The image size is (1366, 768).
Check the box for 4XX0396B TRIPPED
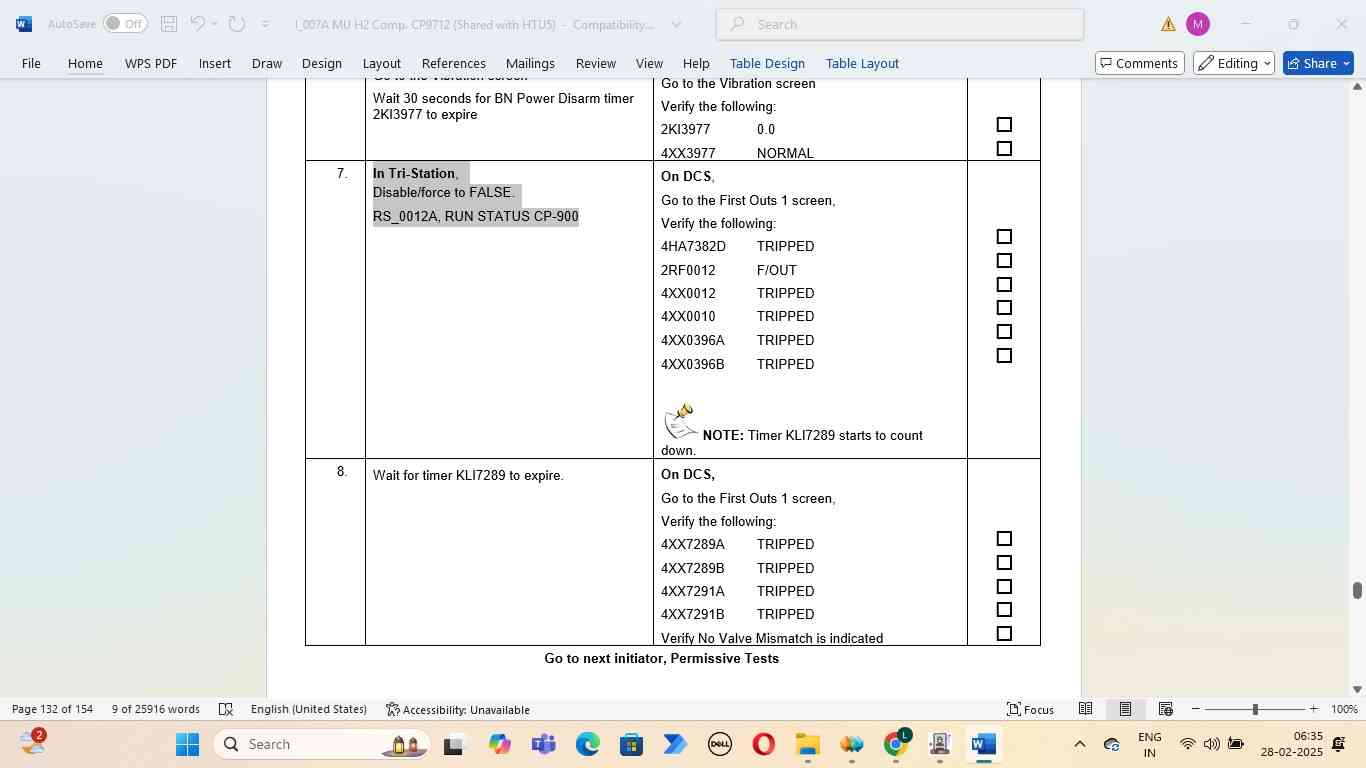(1004, 356)
